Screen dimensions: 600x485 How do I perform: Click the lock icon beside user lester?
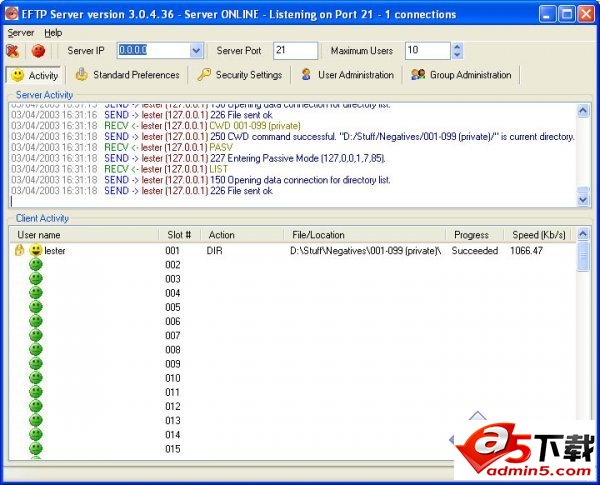point(19,250)
